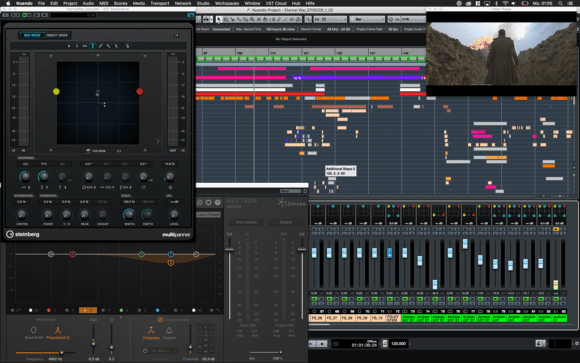Image resolution: width=580 pixels, height=363 pixels.
Task: Click the Learn button in Neutron EQ
Action: tap(202, 215)
